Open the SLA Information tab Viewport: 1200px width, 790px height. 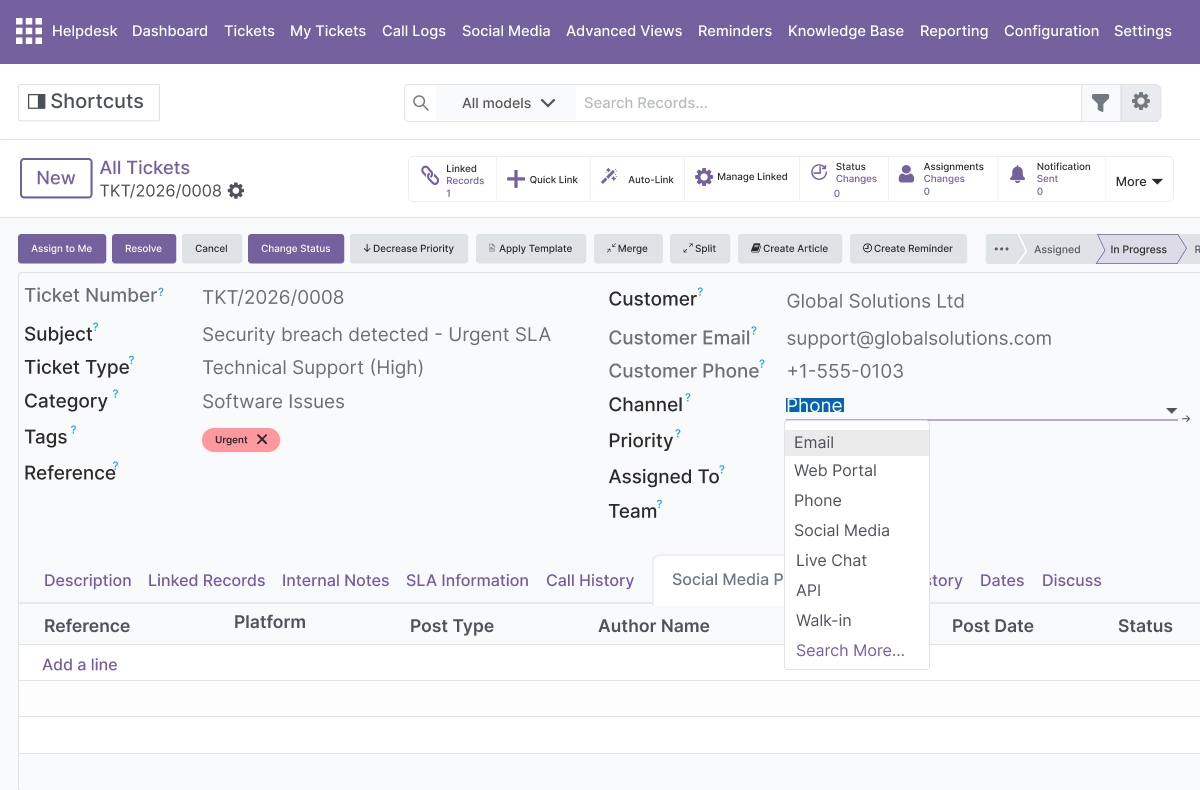click(467, 580)
